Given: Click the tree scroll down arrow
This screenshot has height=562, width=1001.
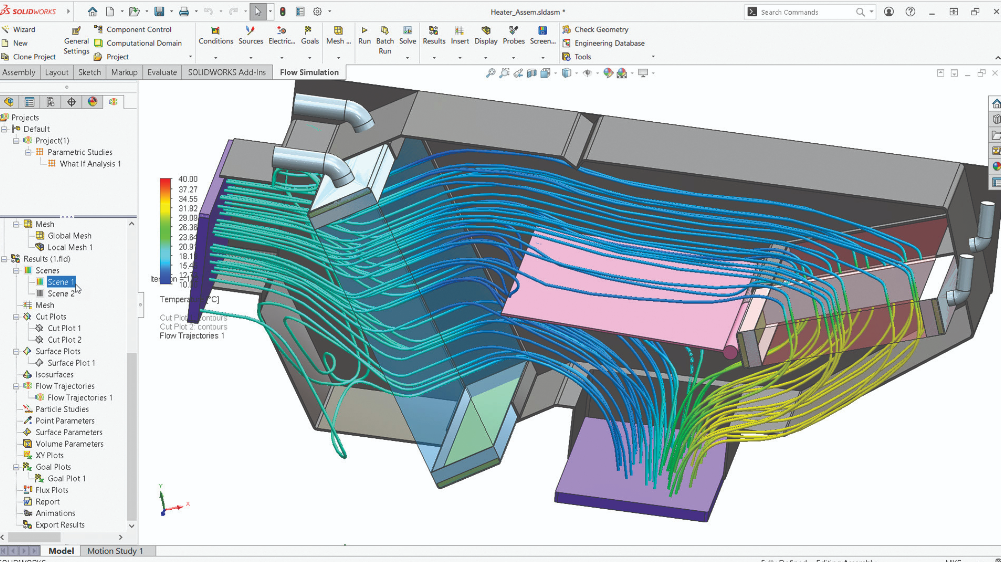Looking at the screenshot, I should coord(132,526).
